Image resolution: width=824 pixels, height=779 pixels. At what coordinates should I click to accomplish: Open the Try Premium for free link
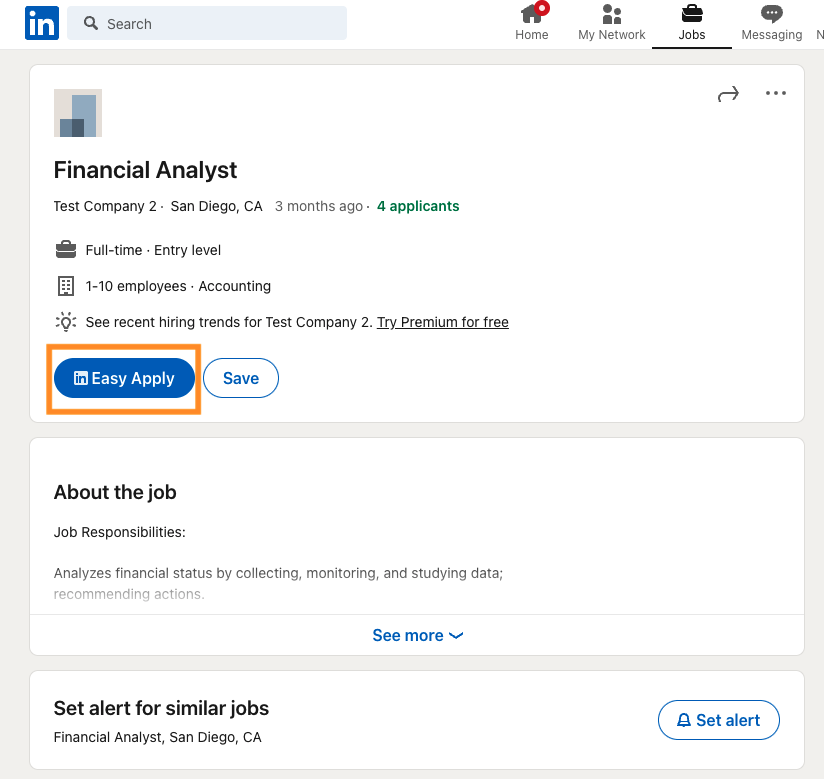(x=442, y=322)
